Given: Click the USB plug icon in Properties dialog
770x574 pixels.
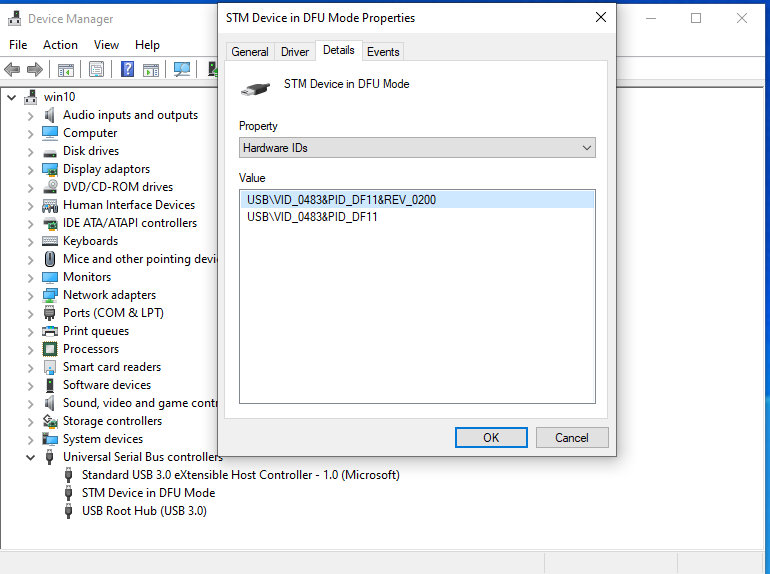Looking at the screenshot, I should tap(255, 89).
